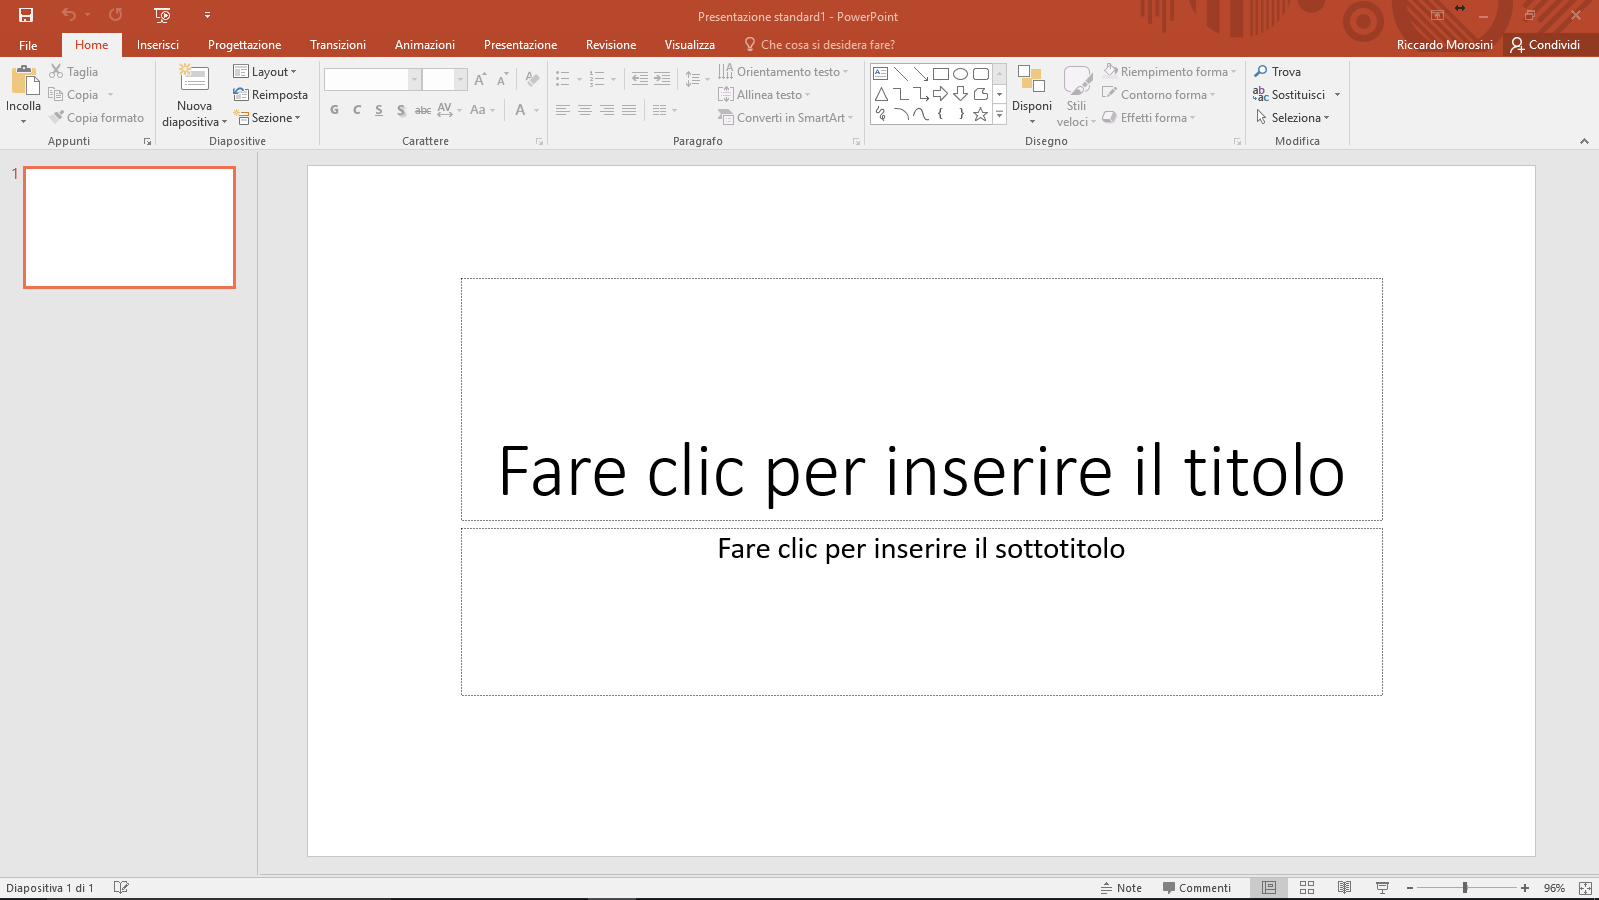Viewport: 1599px width, 900px height.
Task: Select the star shape in shapes gallery
Action: coord(981,114)
